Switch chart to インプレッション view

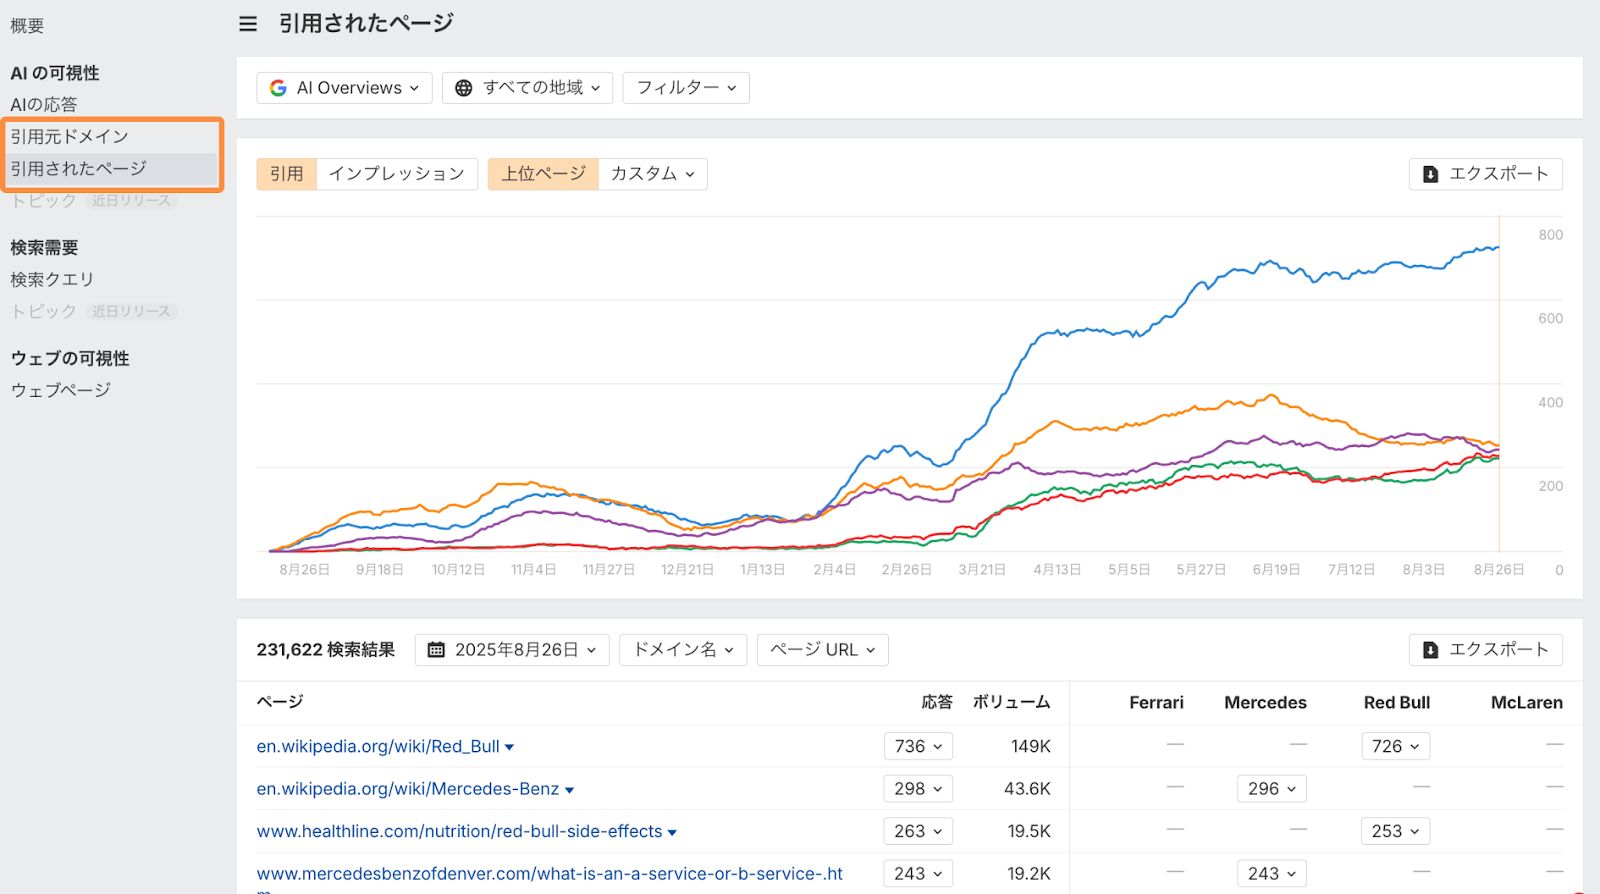point(396,174)
